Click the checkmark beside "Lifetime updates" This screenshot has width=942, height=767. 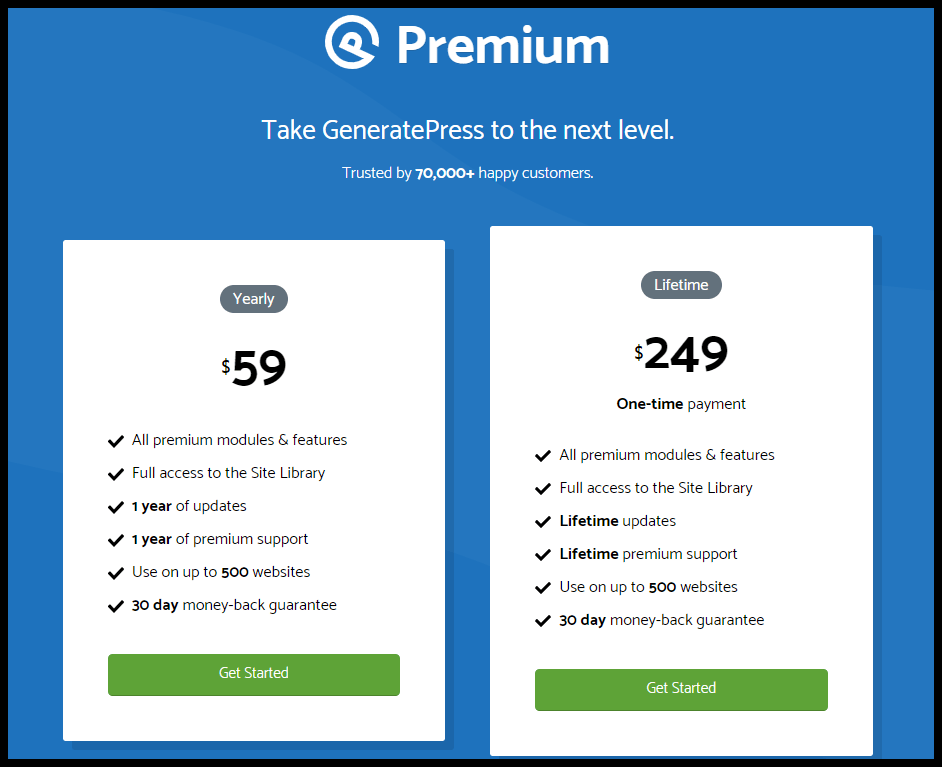click(x=543, y=521)
